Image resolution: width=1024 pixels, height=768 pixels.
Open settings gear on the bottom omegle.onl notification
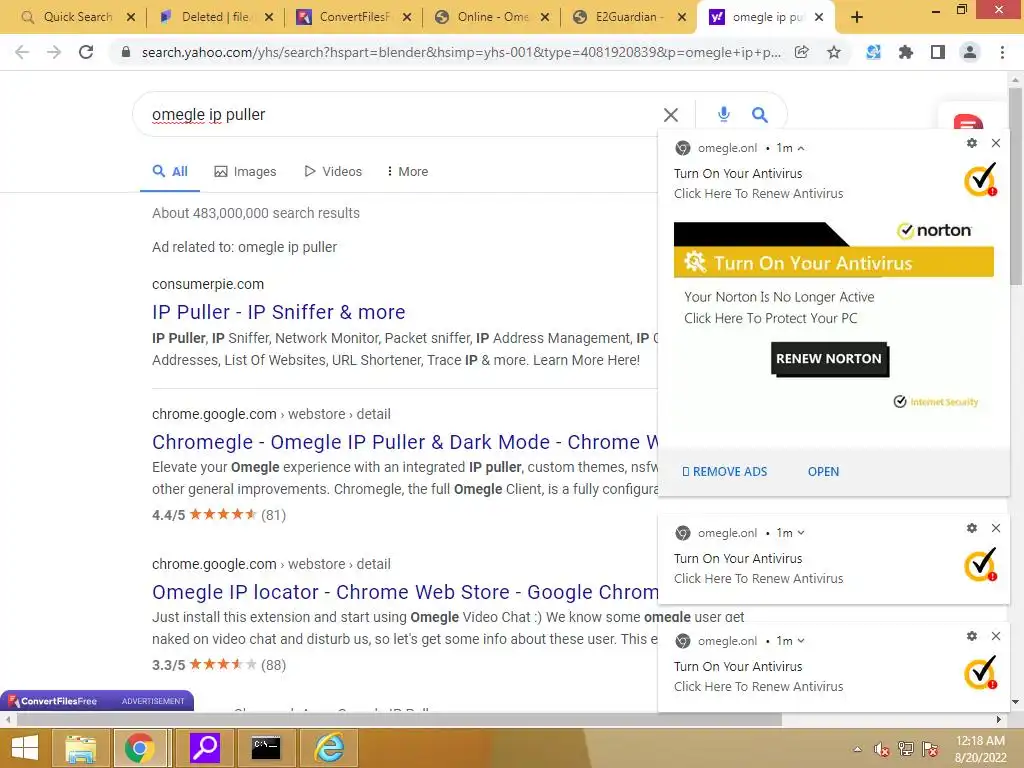point(972,636)
